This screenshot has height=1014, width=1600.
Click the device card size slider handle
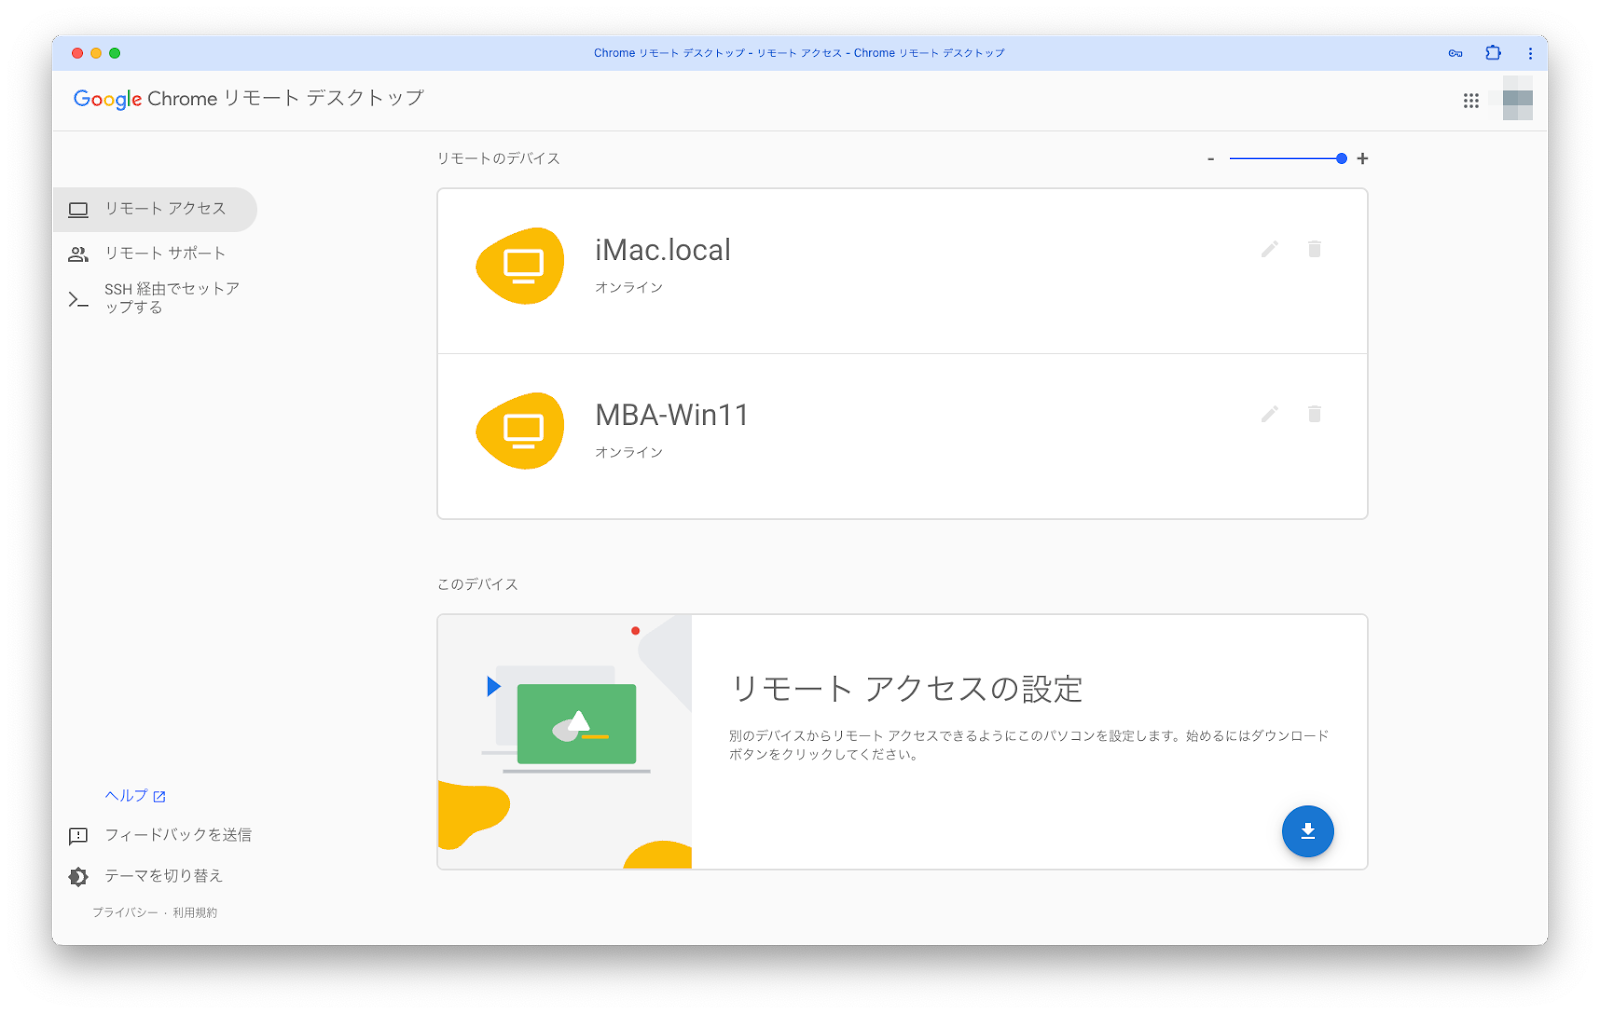pyautogui.click(x=1341, y=159)
